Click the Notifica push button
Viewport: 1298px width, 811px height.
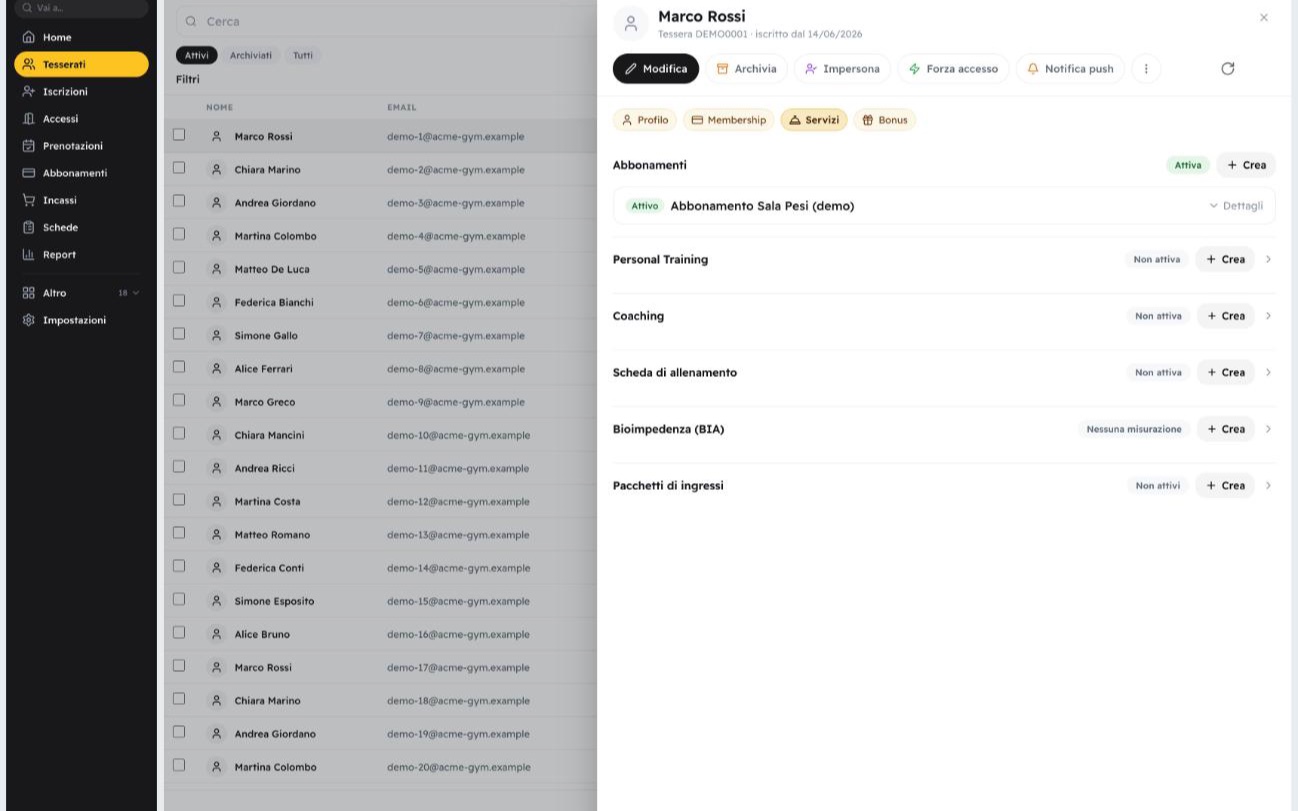1070,69
